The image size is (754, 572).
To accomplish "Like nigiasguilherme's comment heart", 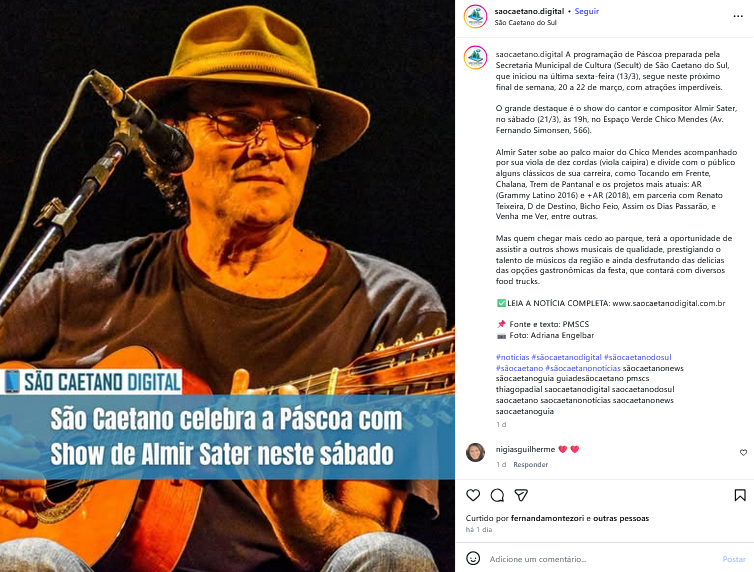I will [743, 452].
